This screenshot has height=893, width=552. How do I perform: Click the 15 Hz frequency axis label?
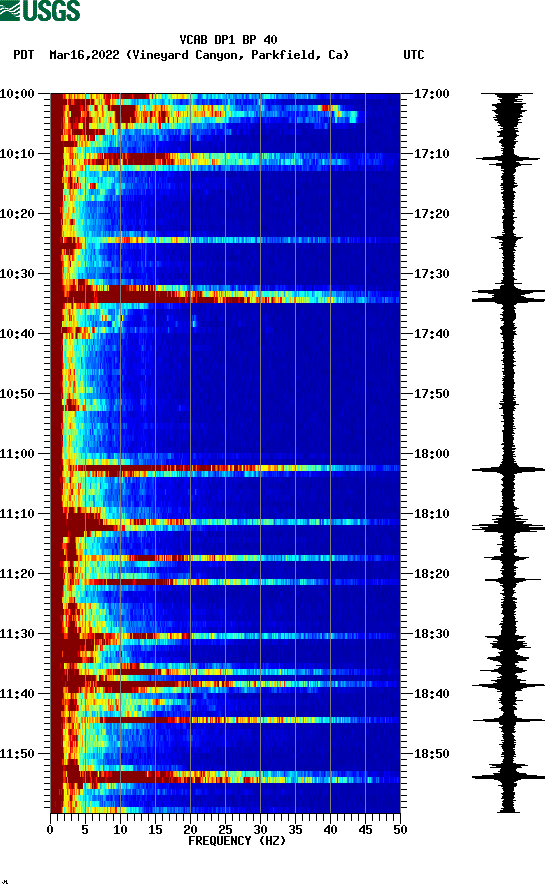pos(155,830)
